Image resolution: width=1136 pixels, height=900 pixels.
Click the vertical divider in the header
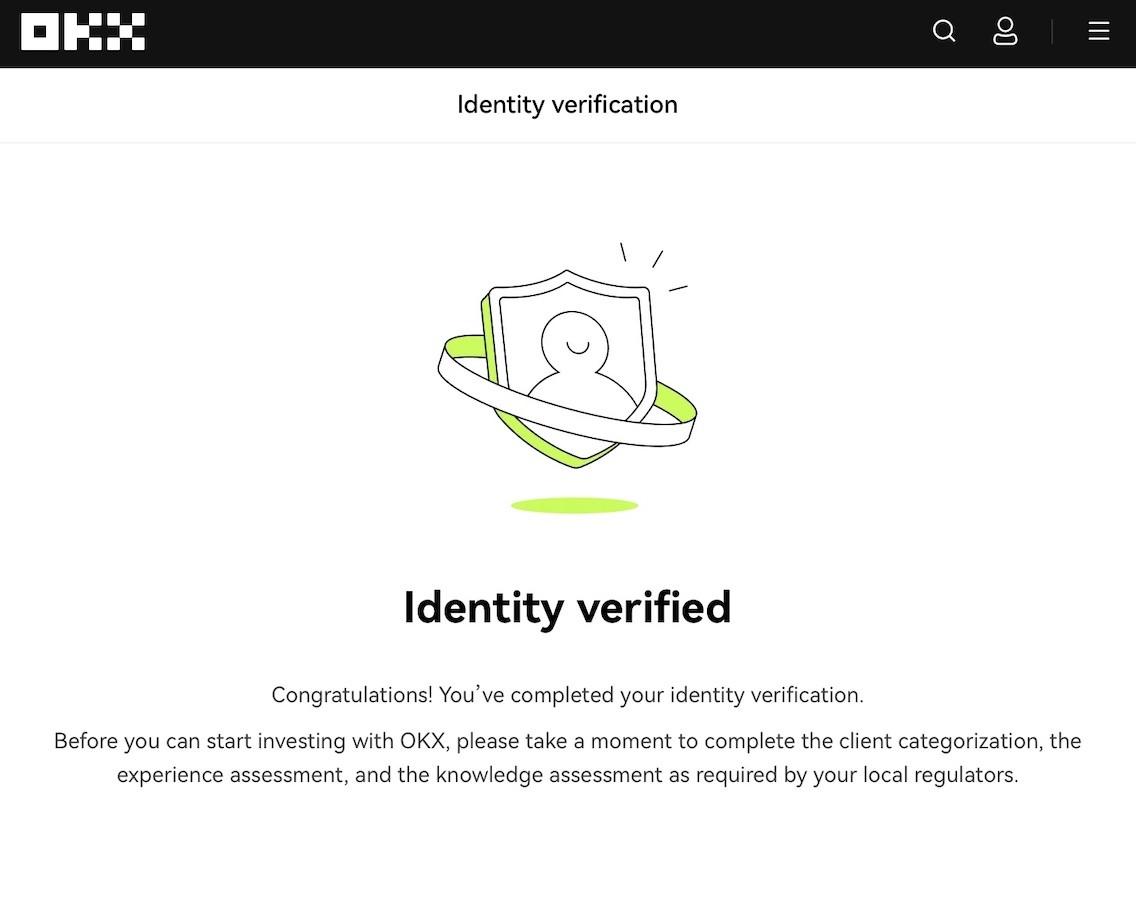click(x=1052, y=32)
